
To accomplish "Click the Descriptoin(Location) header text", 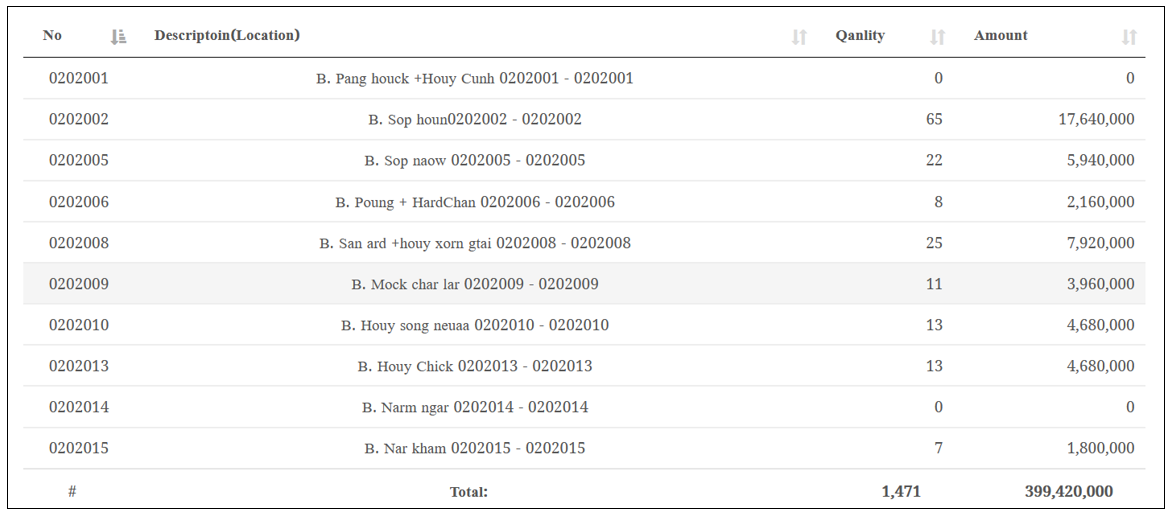I will tap(227, 35).
